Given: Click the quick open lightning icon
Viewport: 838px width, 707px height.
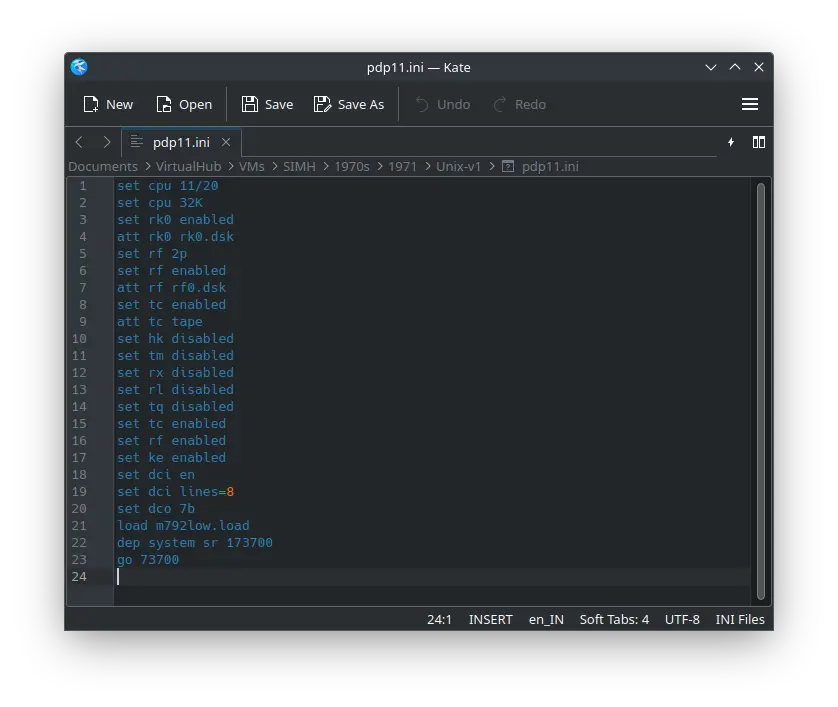Looking at the screenshot, I should pos(731,142).
